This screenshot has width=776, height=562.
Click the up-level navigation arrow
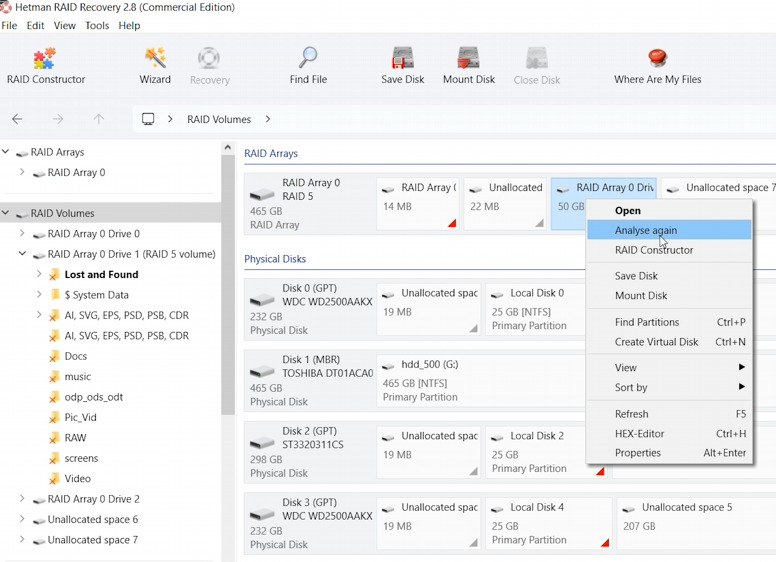point(98,119)
